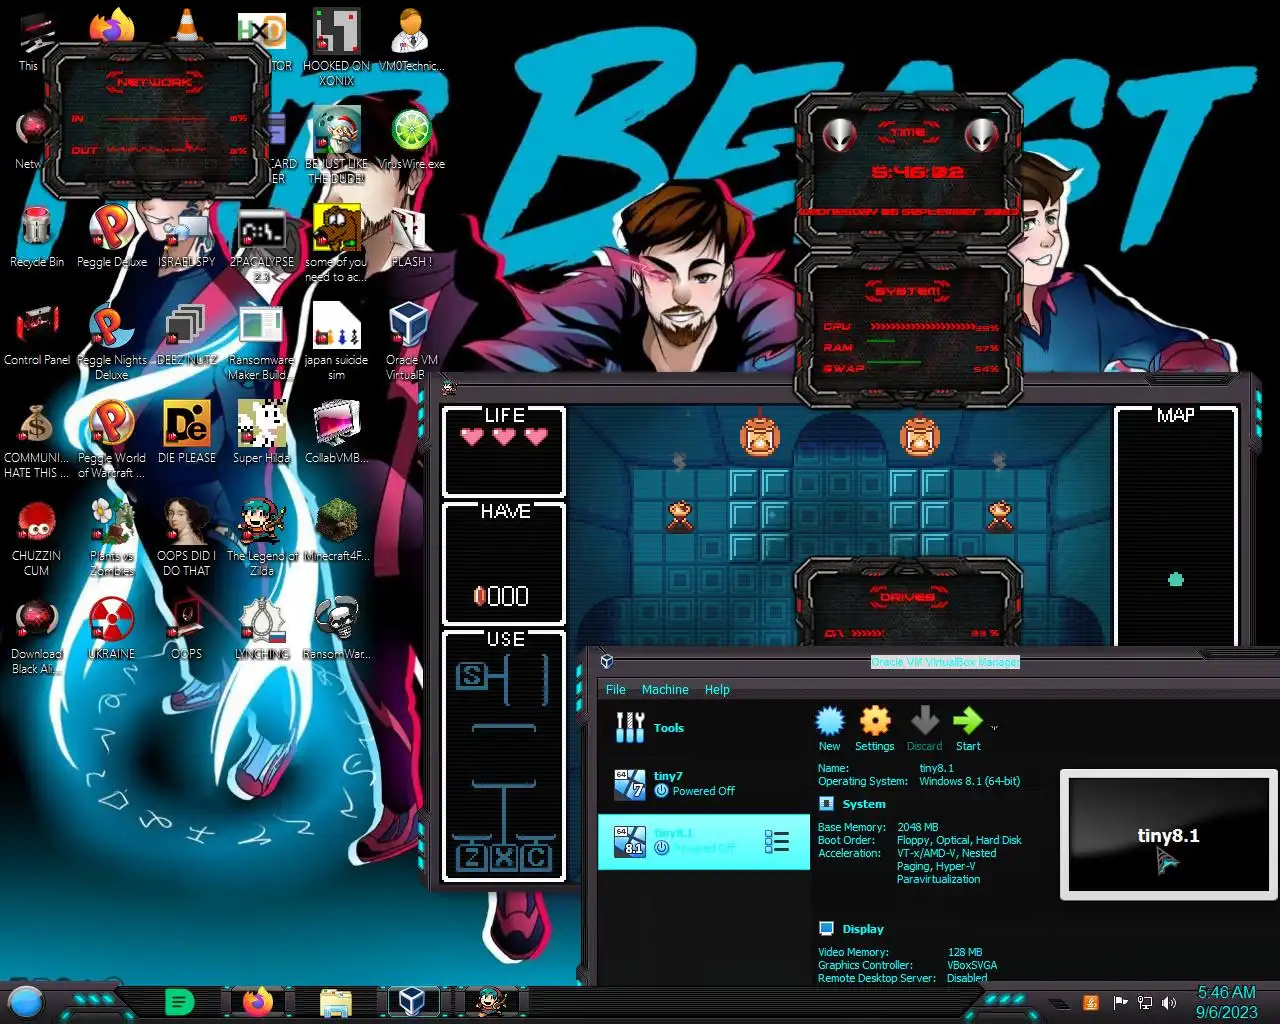Screen dimensions: 1280x1024
Task: Open the VirusWire.exe lime icon
Action: coord(410,138)
